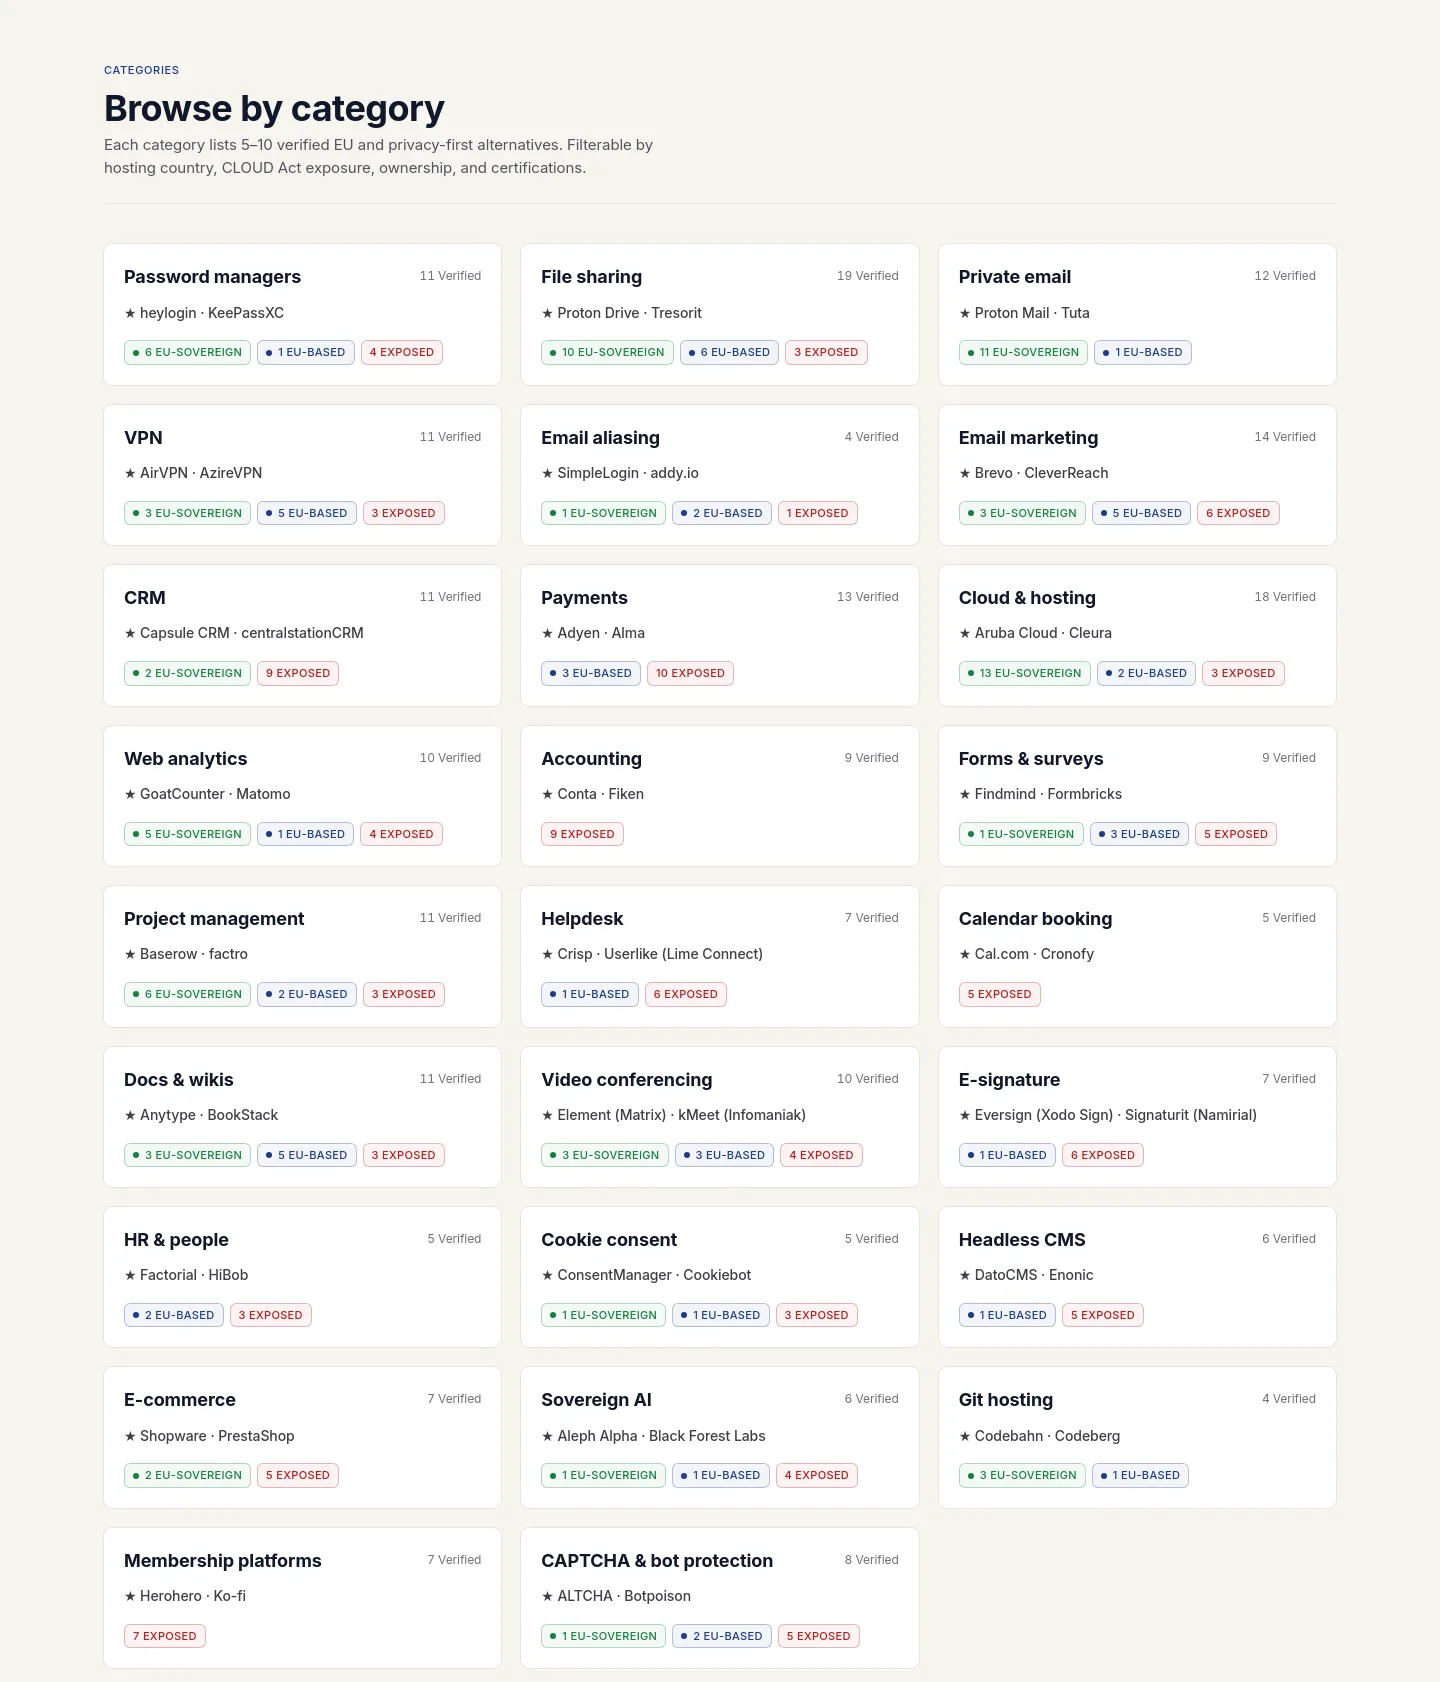Click "Proton Mail · Tuta" in Private email
This screenshot has height=1682, width=1440.
1032,313
